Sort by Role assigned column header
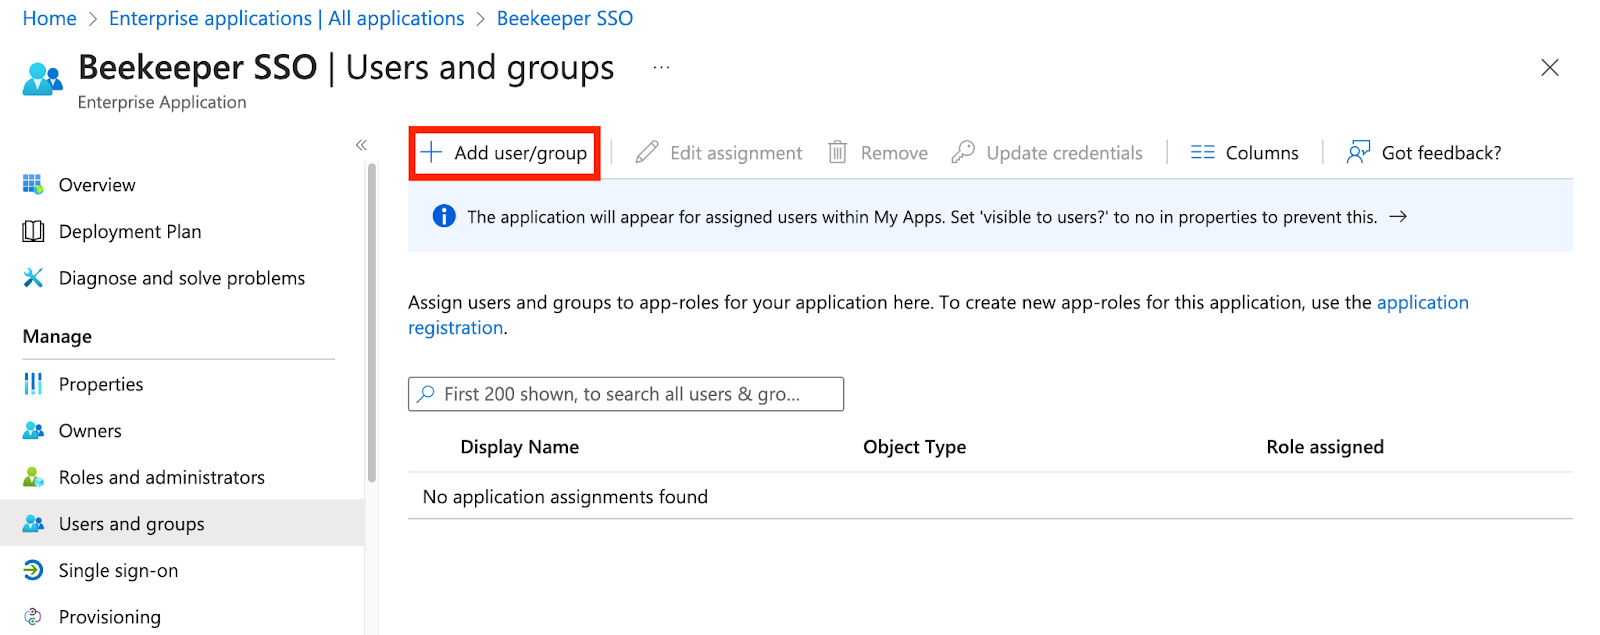This screenshot has width=1600, height=635. pos(1325,447)
